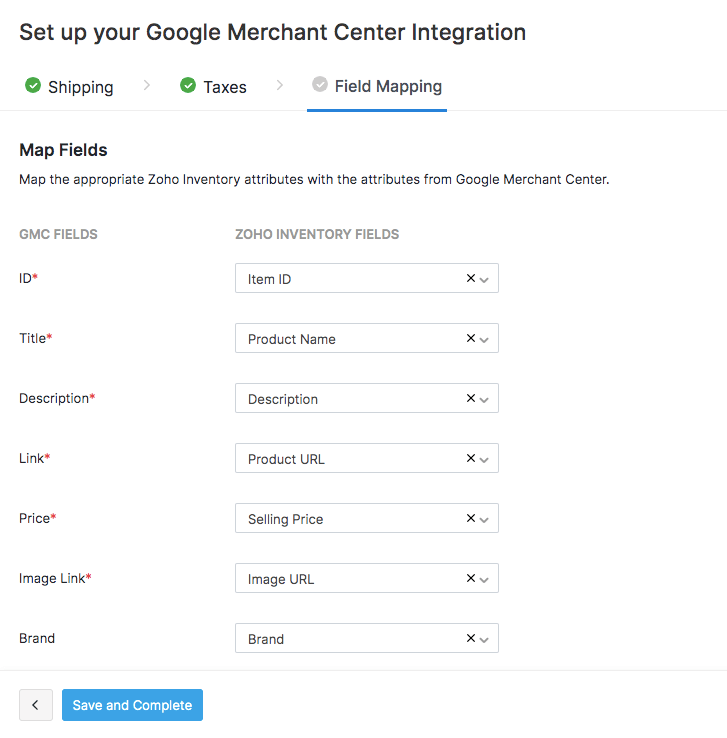727x738 pixels.
Task: Click the Description mapping field box
Action: [350, 399]
